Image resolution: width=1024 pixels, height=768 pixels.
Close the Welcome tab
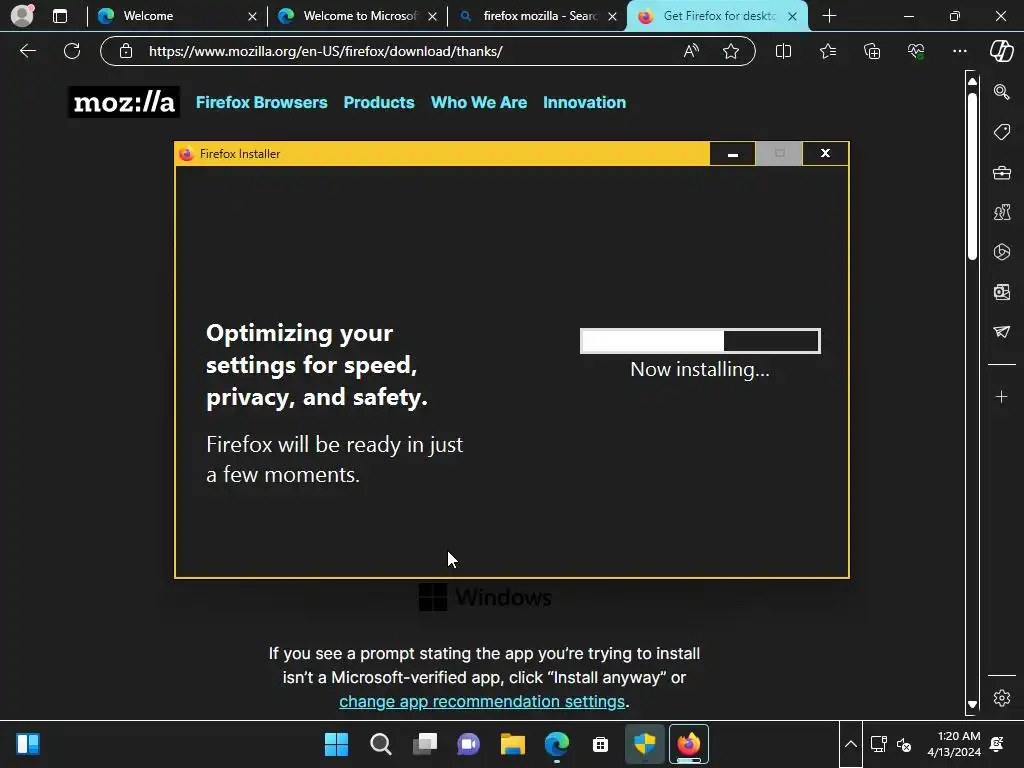tap(252, 16)
